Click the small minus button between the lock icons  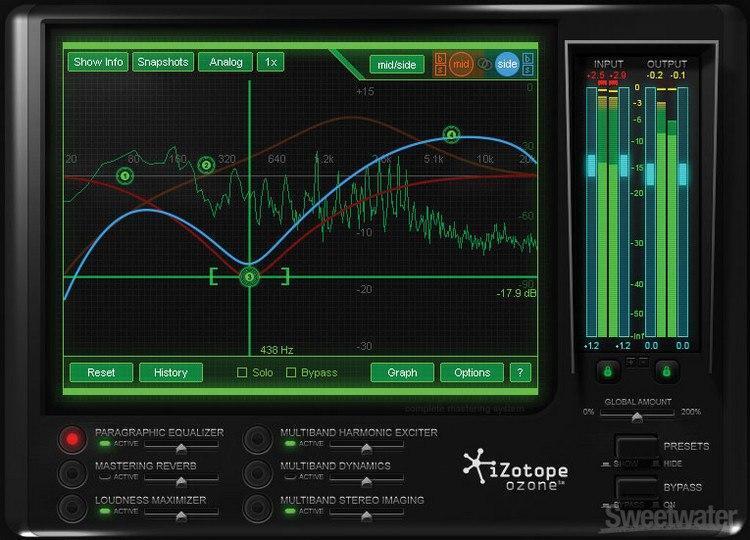pos(643,361)
